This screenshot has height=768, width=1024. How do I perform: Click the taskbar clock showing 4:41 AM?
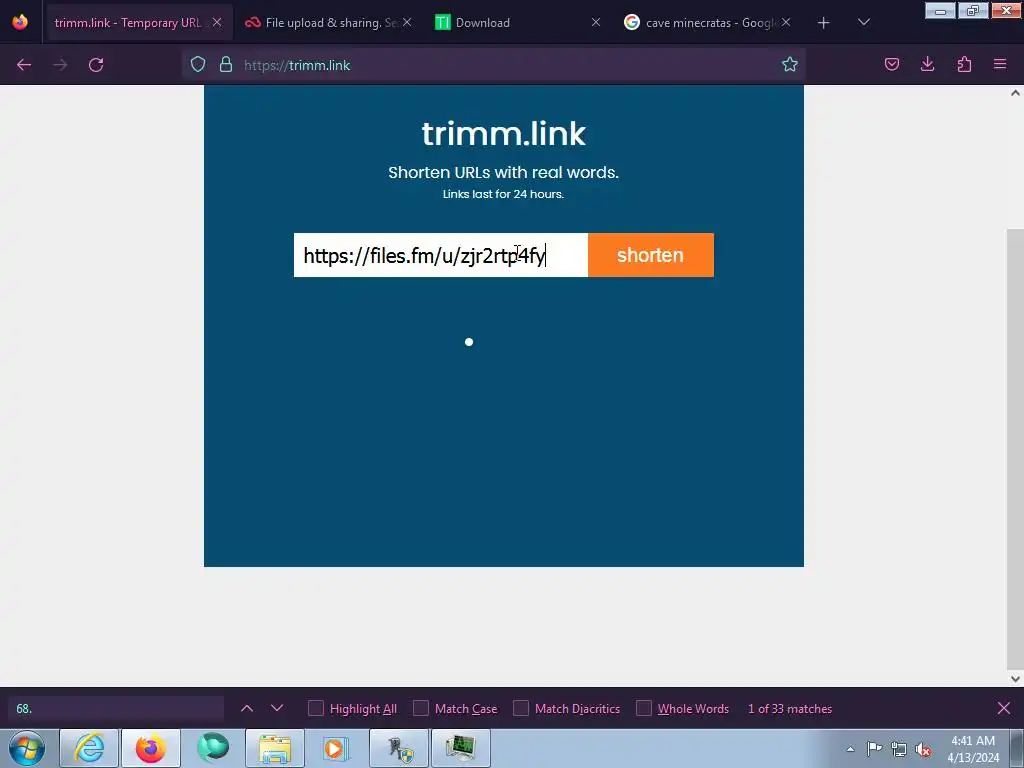point(973,749)
